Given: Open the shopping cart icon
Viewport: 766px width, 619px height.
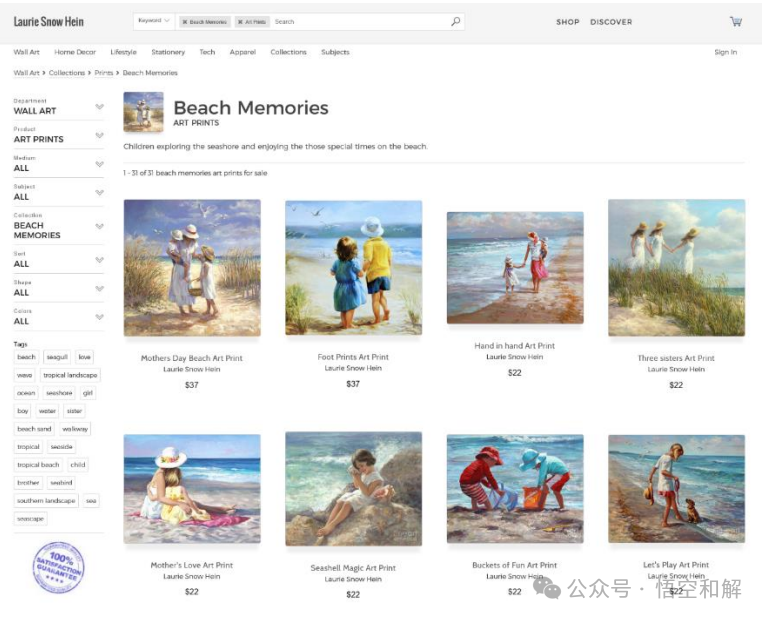Looking at the screenshot, I should click(x=736, y=21).
